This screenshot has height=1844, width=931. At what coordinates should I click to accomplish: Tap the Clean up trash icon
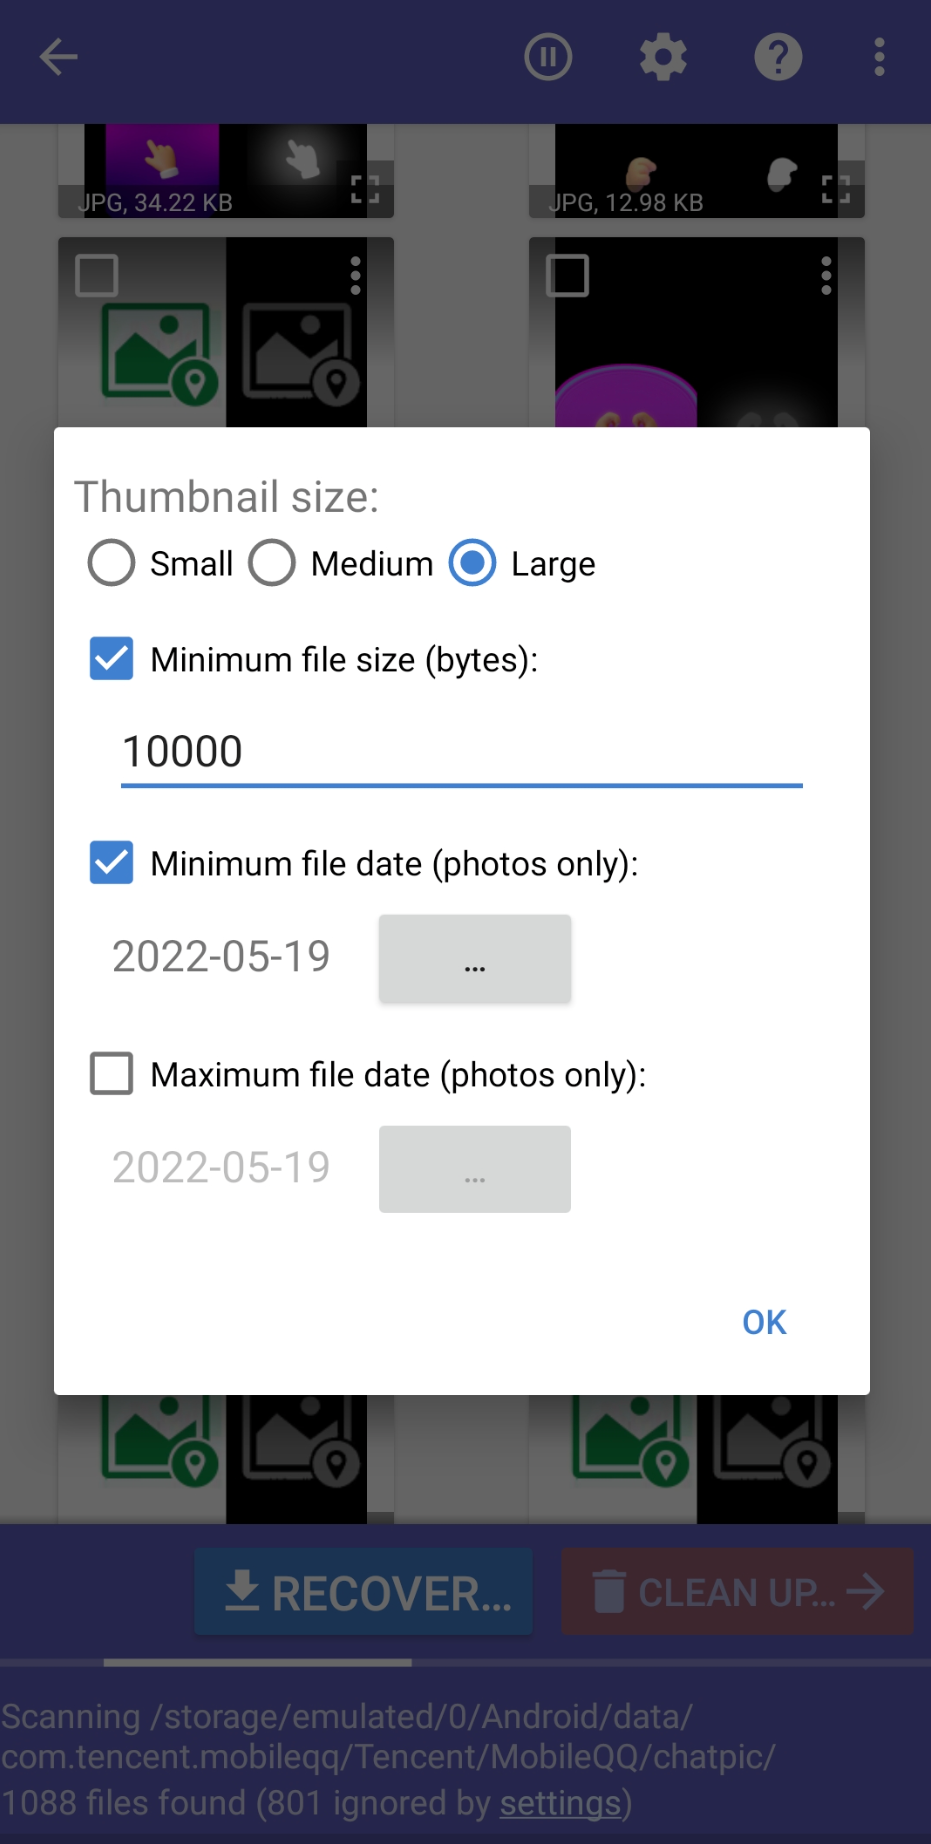[607, 1592]
